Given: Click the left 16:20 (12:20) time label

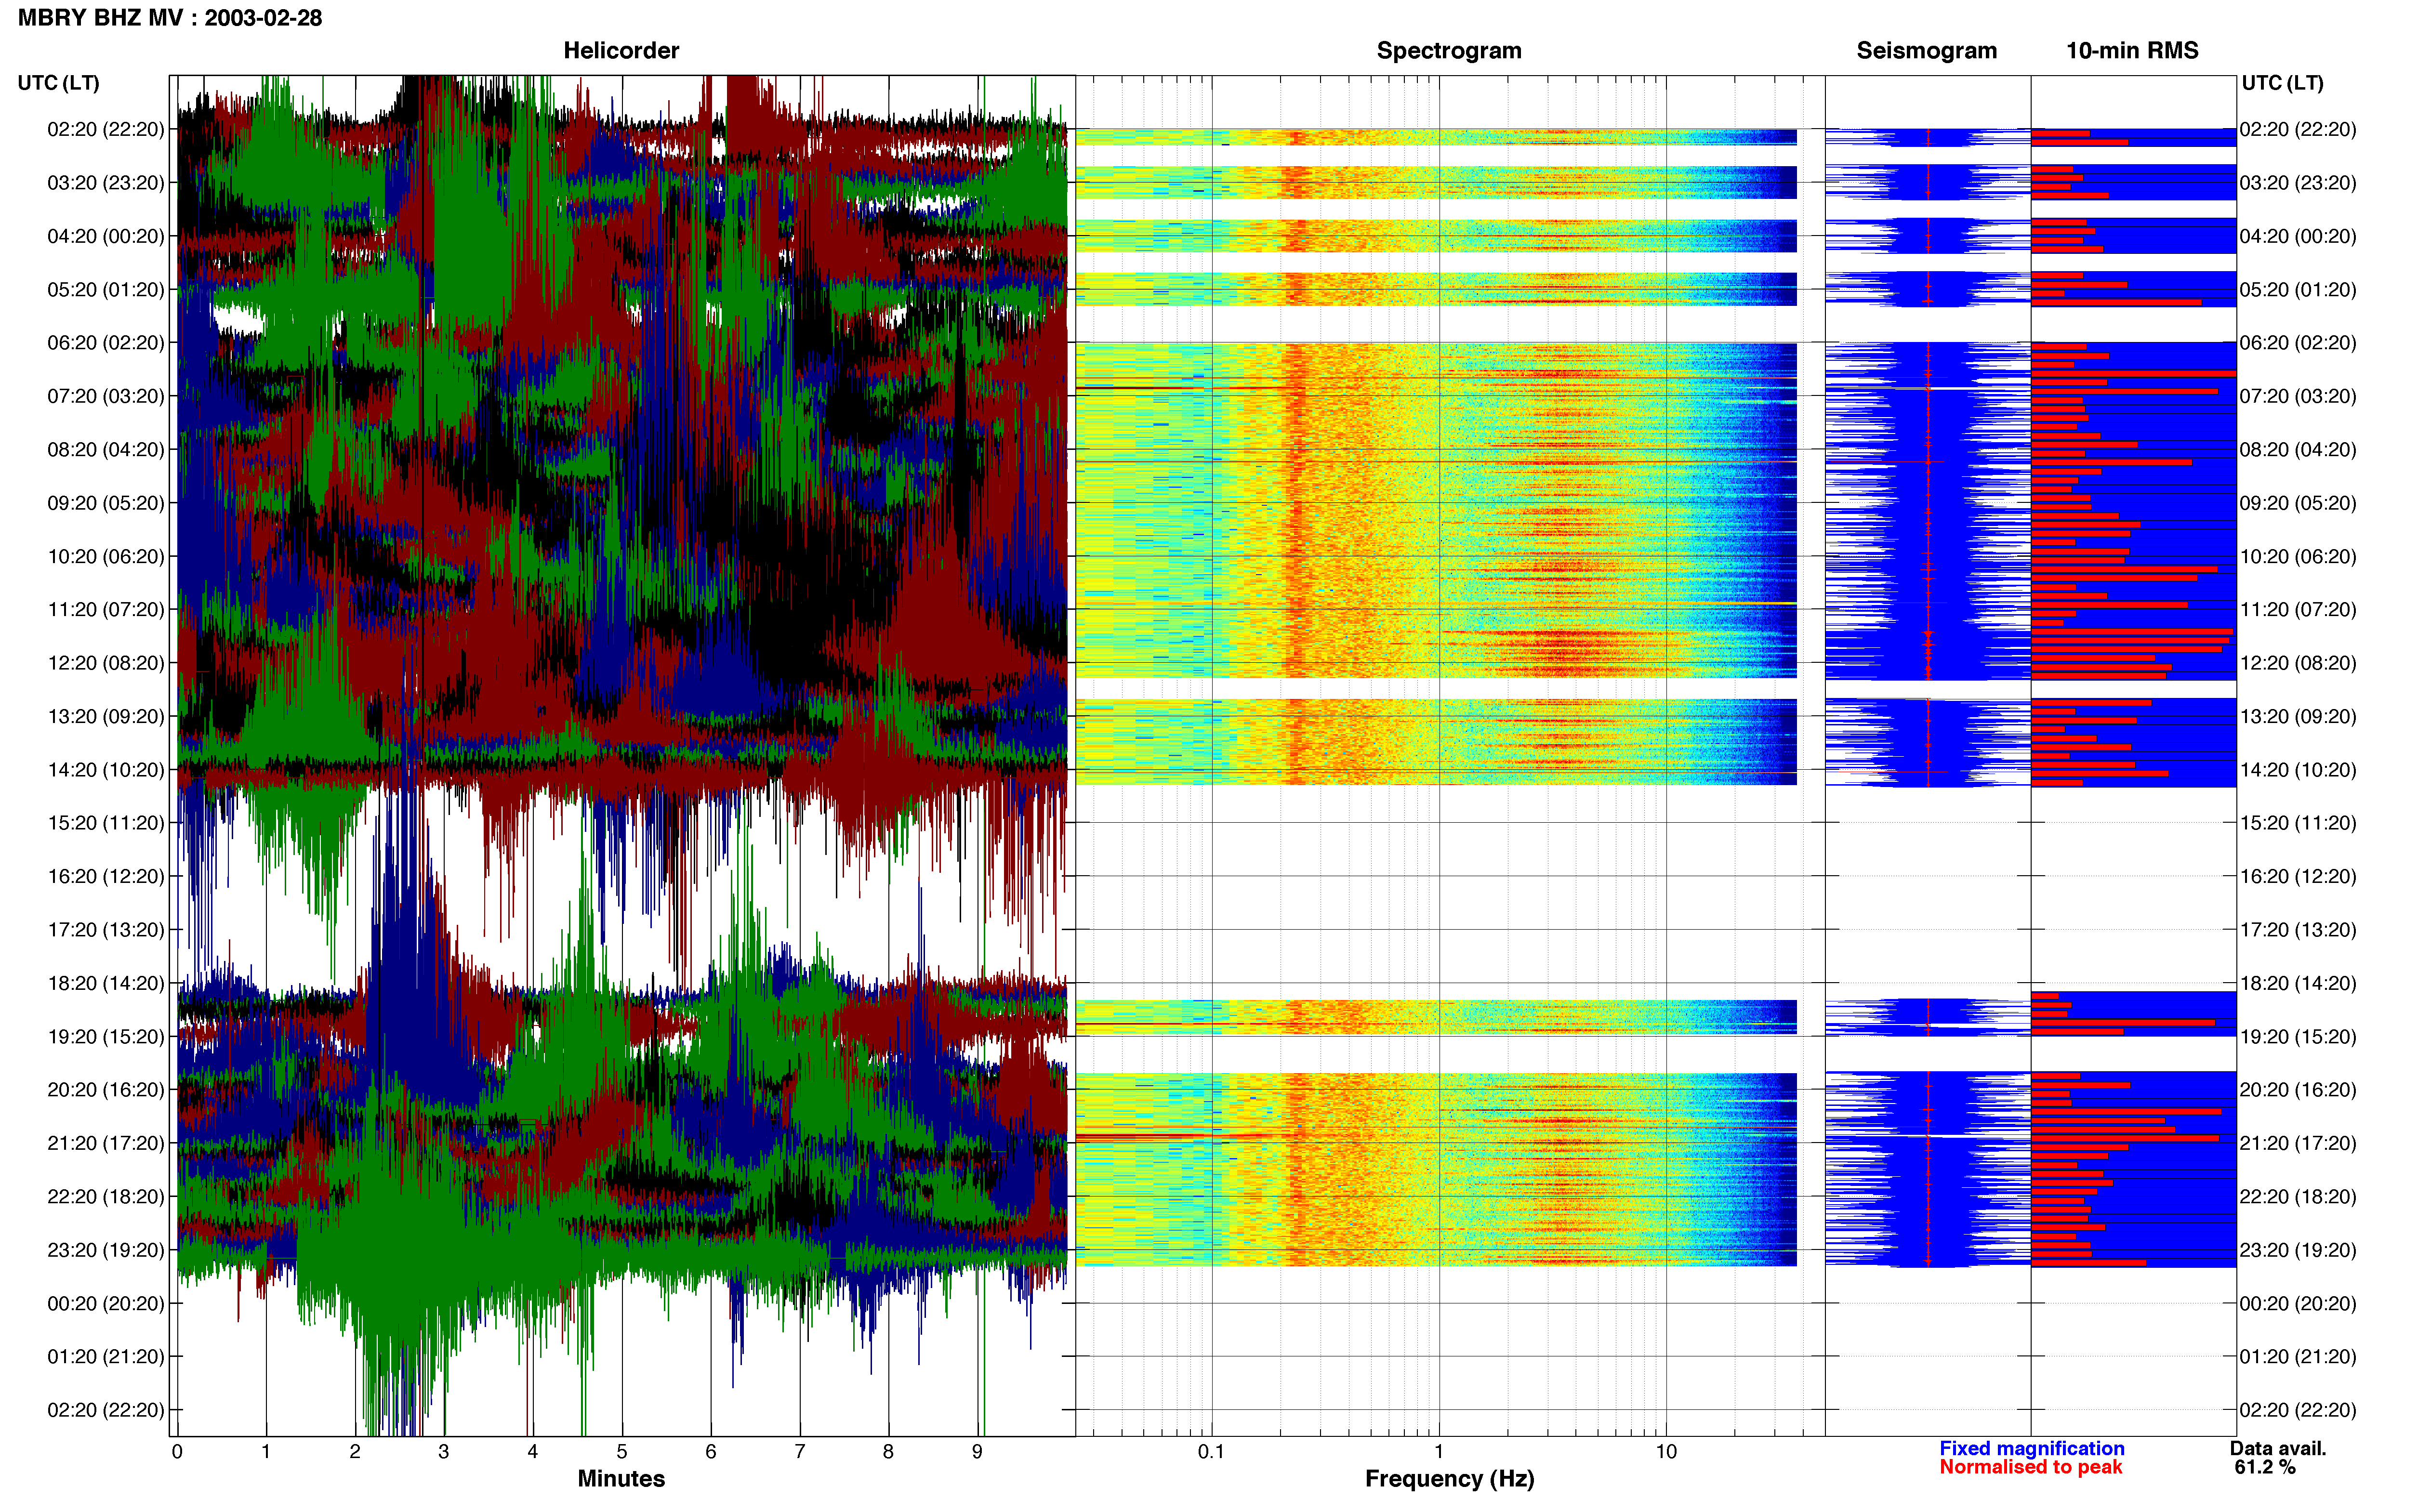Looking at the screenshot, I should pyautogui.click(x=106, y=876).
